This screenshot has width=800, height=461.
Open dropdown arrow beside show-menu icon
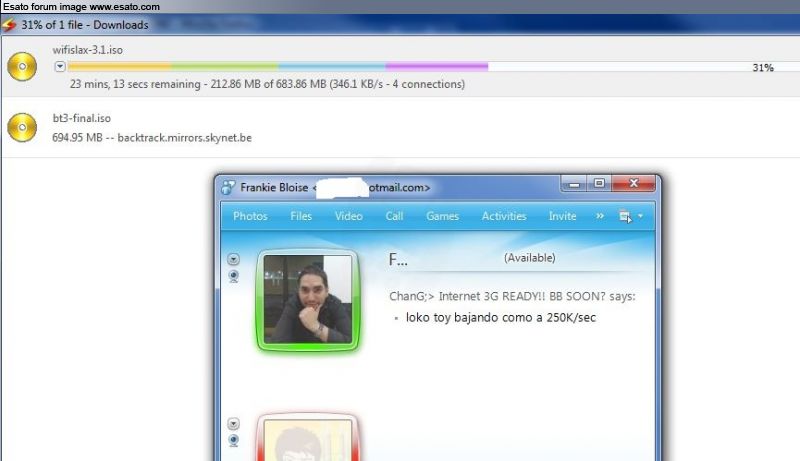[640, 216]
